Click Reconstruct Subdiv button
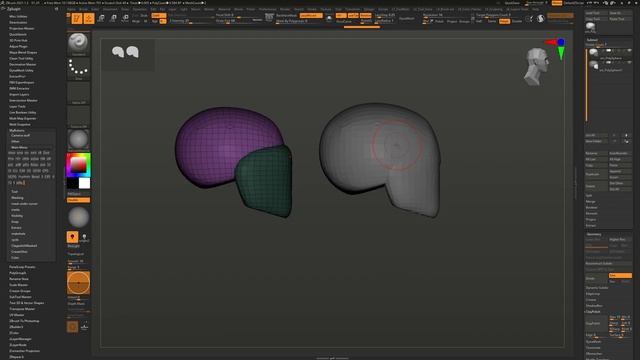 (x=609, y=263)
